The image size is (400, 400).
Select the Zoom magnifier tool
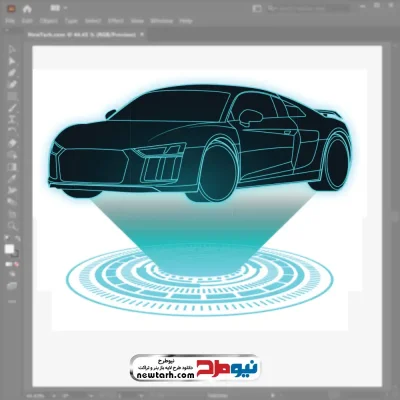pyautogui.click(x=12, y=226)
